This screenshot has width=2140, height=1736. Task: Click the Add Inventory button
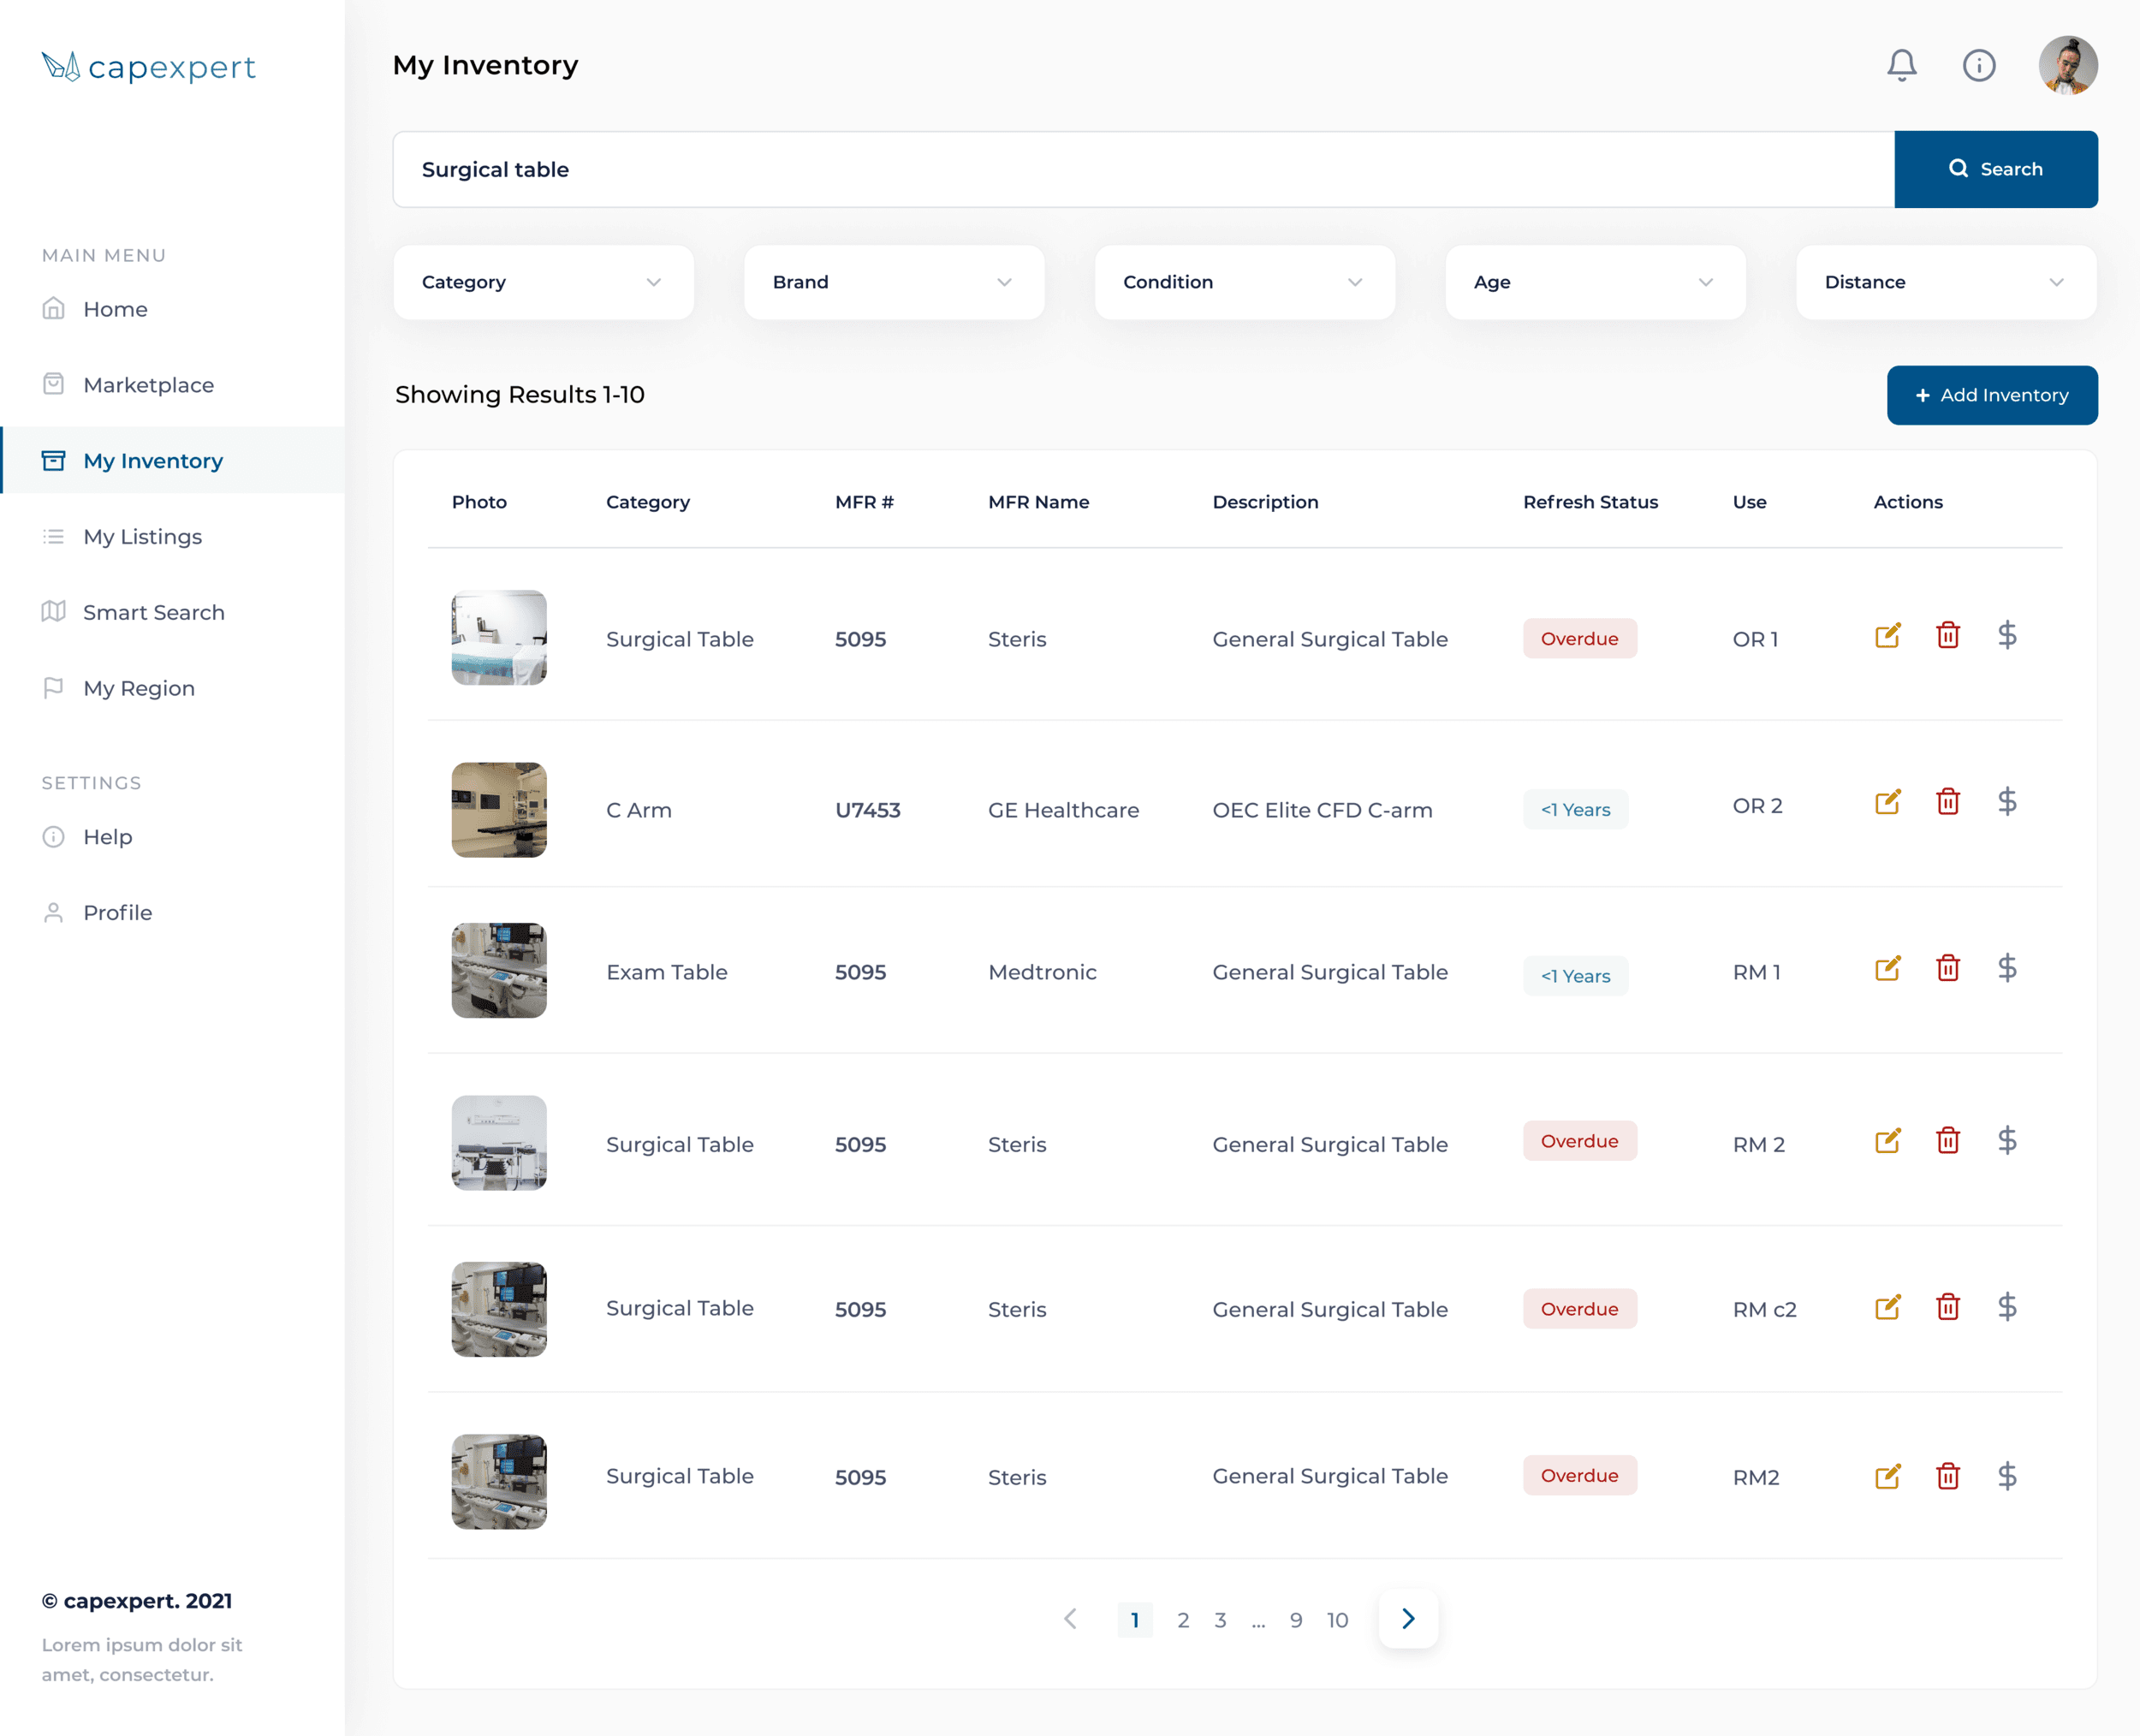[1991, 395]
